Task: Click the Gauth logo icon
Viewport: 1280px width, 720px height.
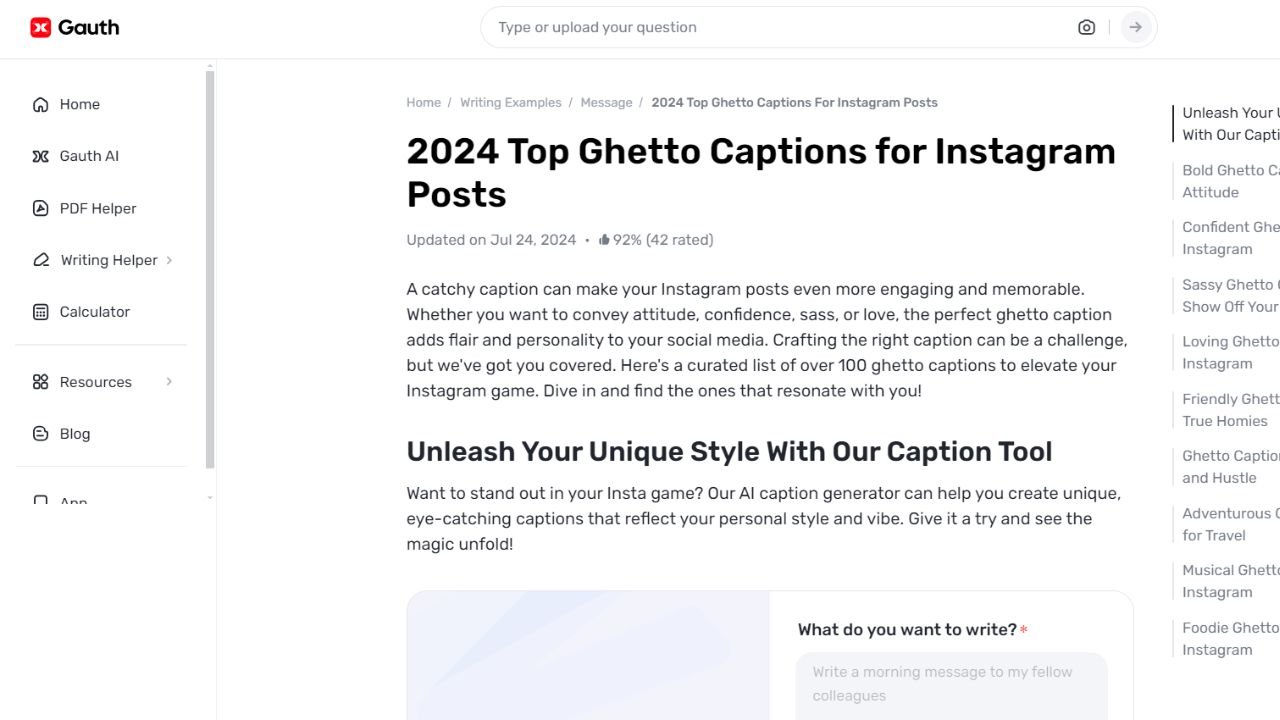Action: [39, 27]
